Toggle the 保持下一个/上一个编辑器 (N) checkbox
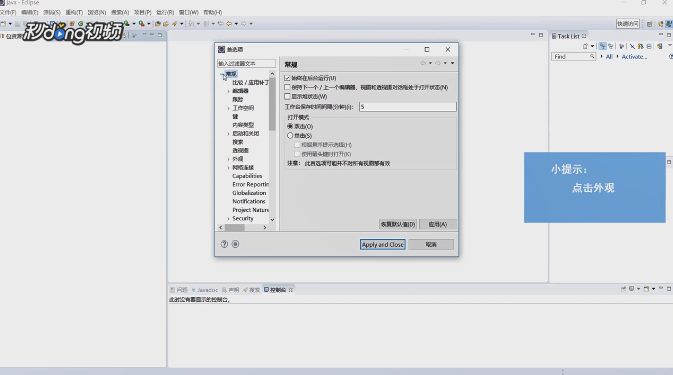 coord(287,87)
